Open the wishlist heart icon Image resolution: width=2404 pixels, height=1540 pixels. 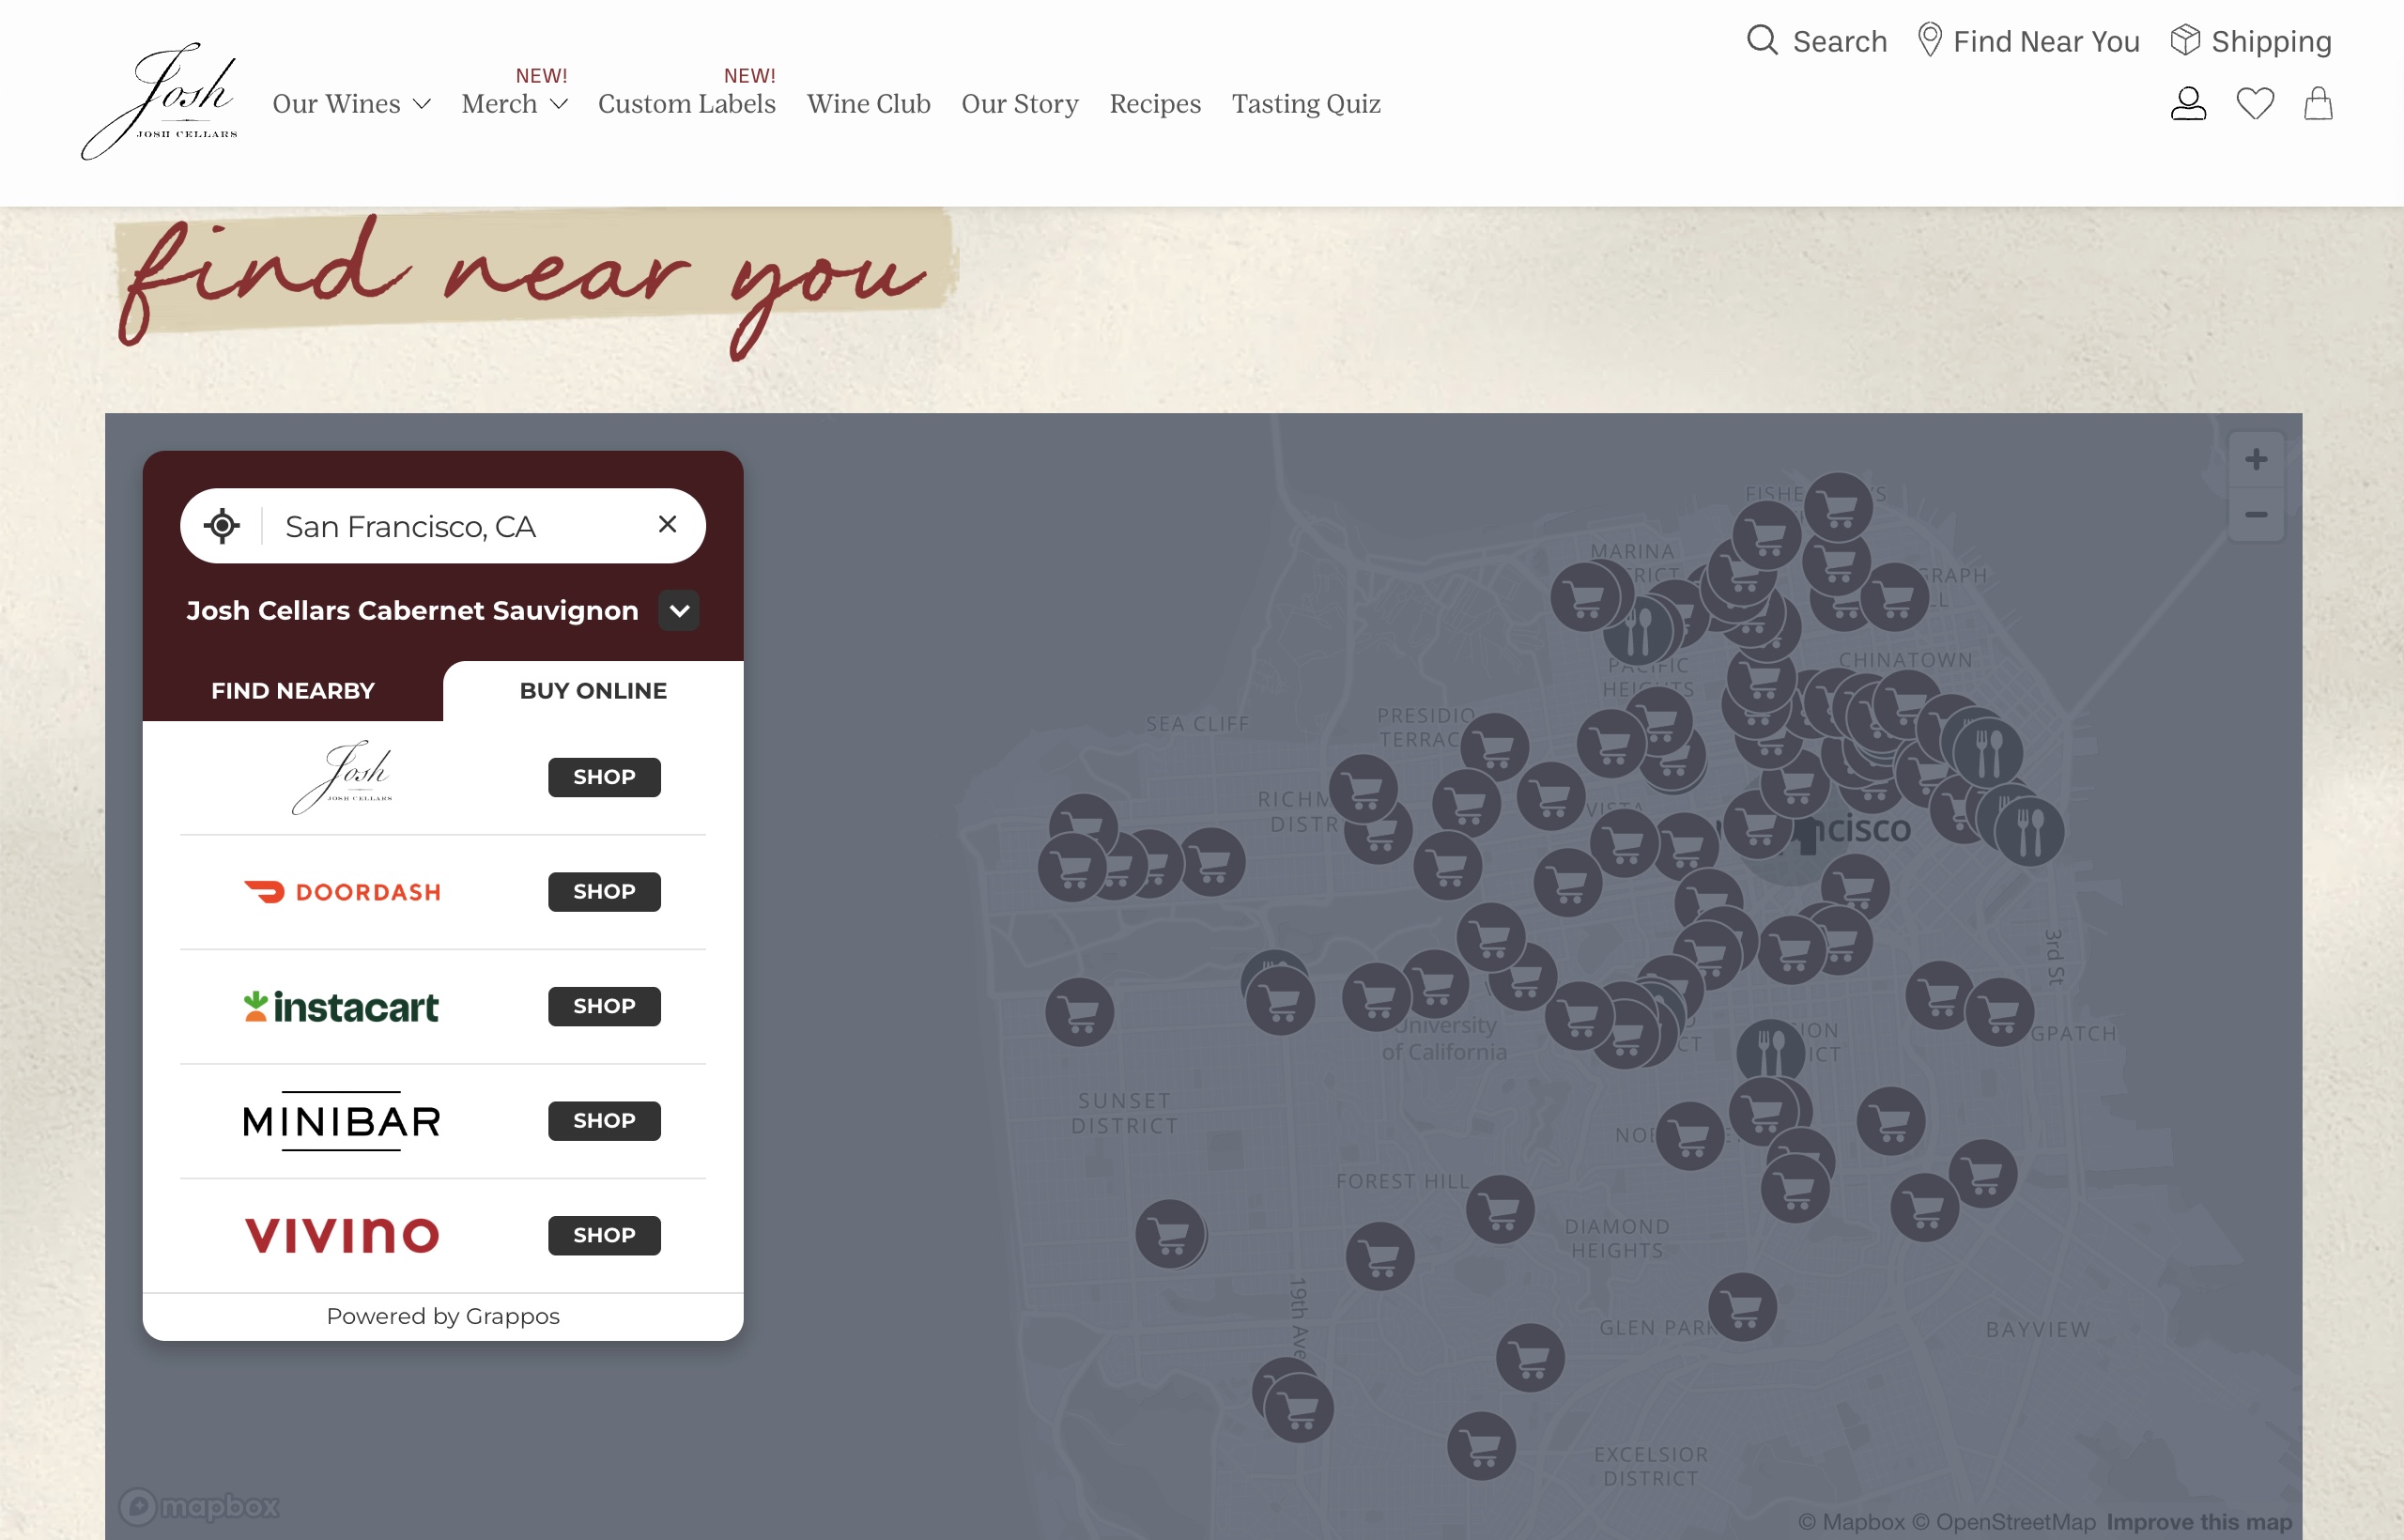2254,103
